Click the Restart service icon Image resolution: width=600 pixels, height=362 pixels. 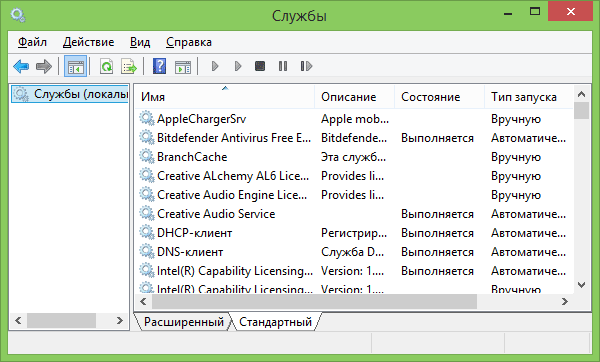(x=306, y=67)
